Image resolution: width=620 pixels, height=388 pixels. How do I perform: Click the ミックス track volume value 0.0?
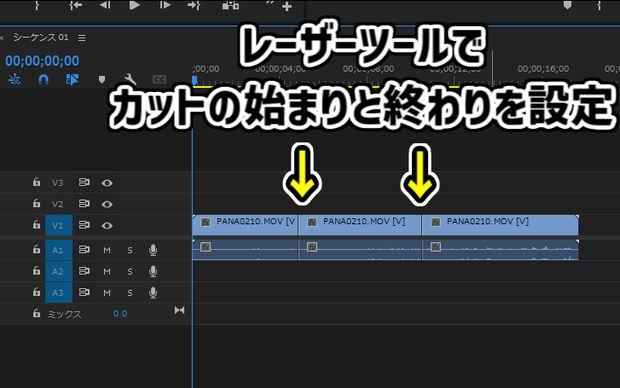tap(120, 314)
